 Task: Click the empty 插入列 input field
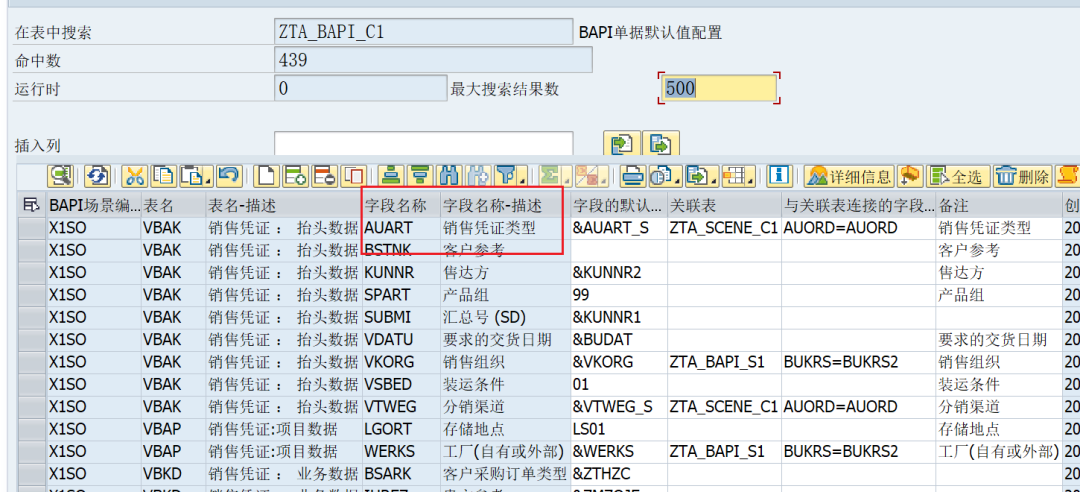click(x=423, y=145)
